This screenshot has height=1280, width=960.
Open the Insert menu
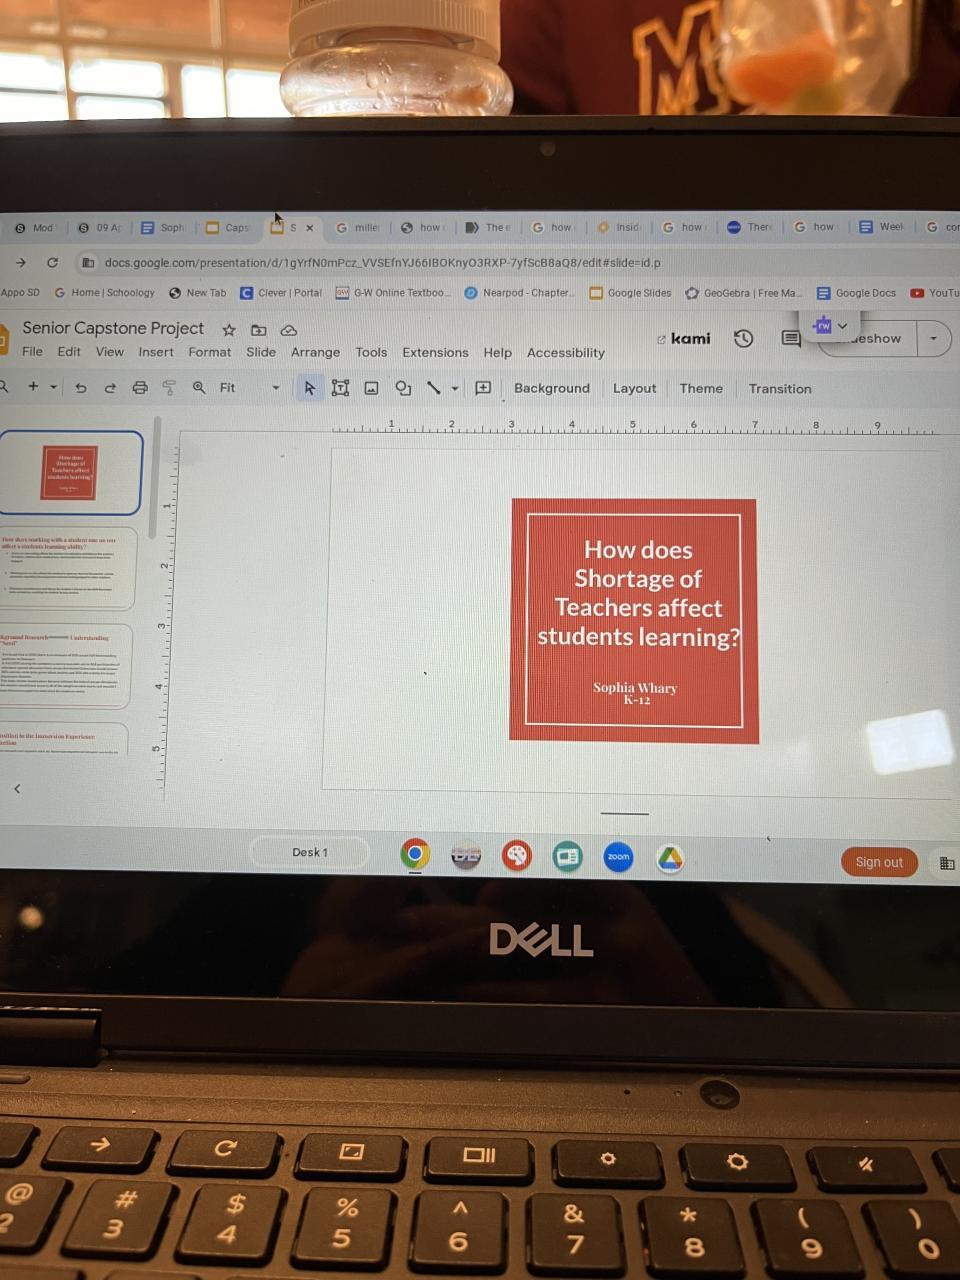coord(156,351)
